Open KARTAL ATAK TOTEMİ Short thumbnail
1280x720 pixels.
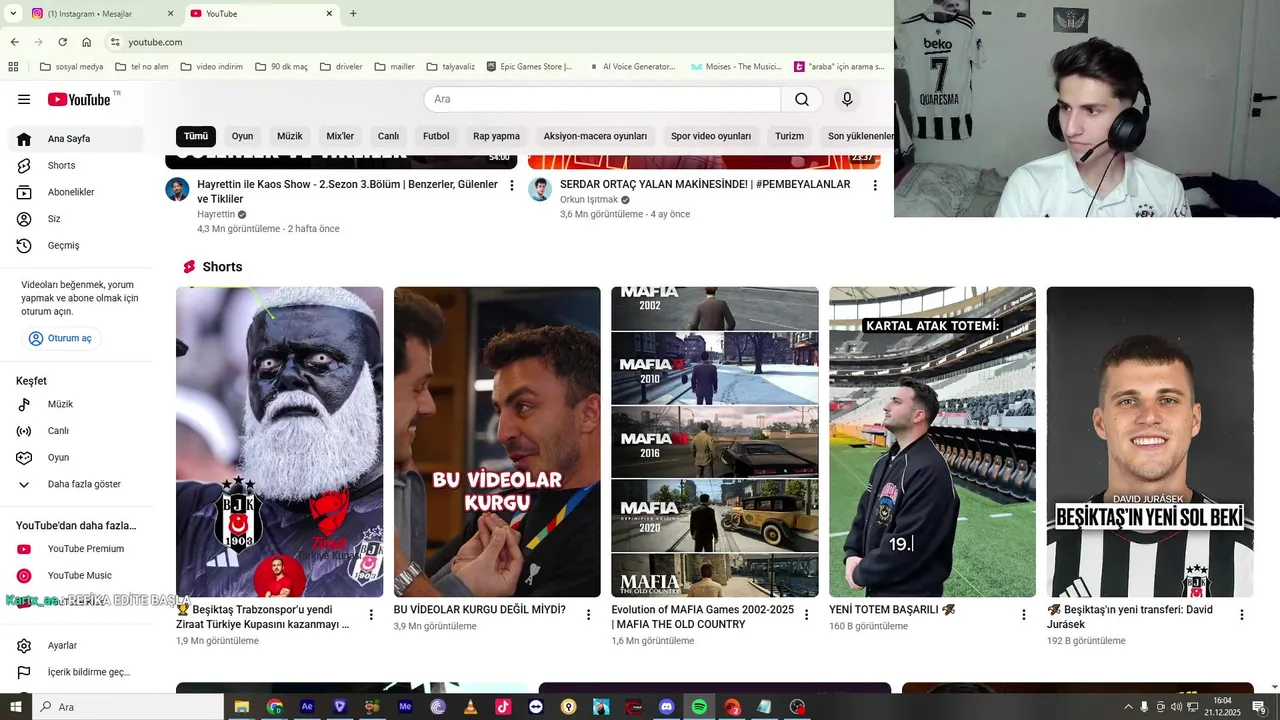932,442
